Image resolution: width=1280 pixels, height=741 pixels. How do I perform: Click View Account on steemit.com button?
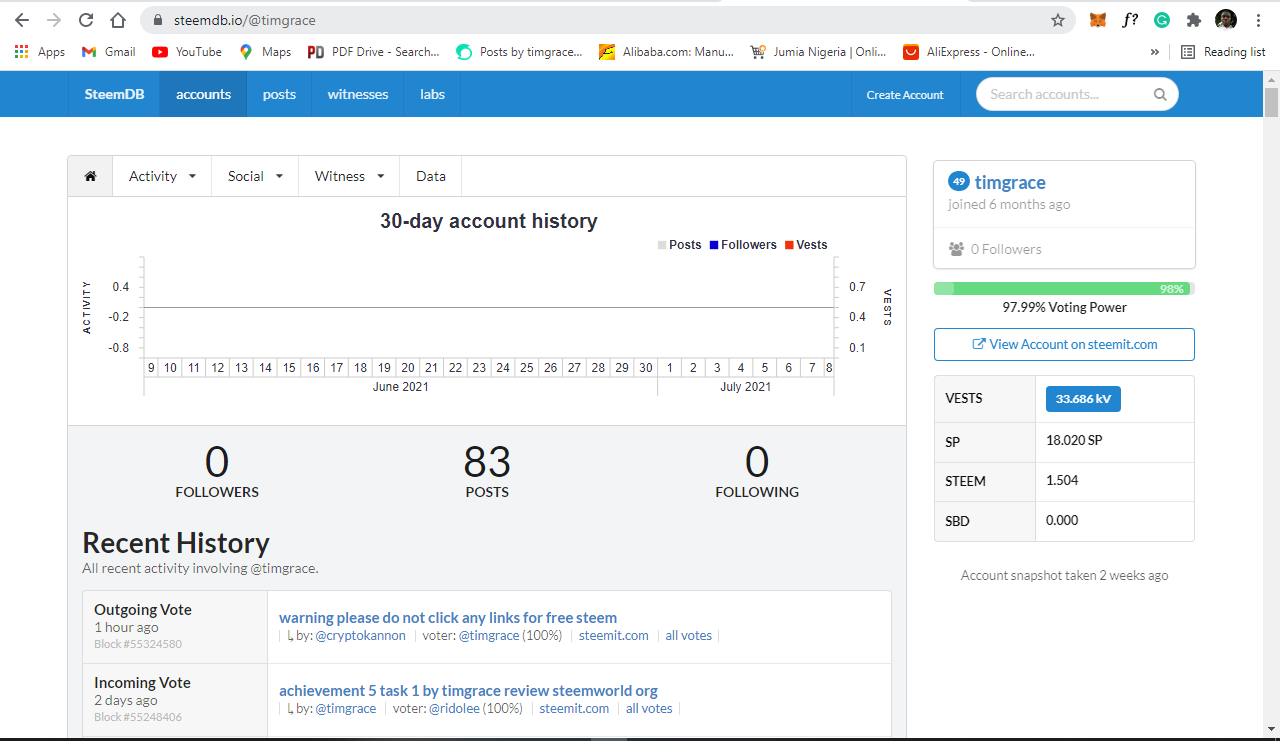[x=1064, y=344]
